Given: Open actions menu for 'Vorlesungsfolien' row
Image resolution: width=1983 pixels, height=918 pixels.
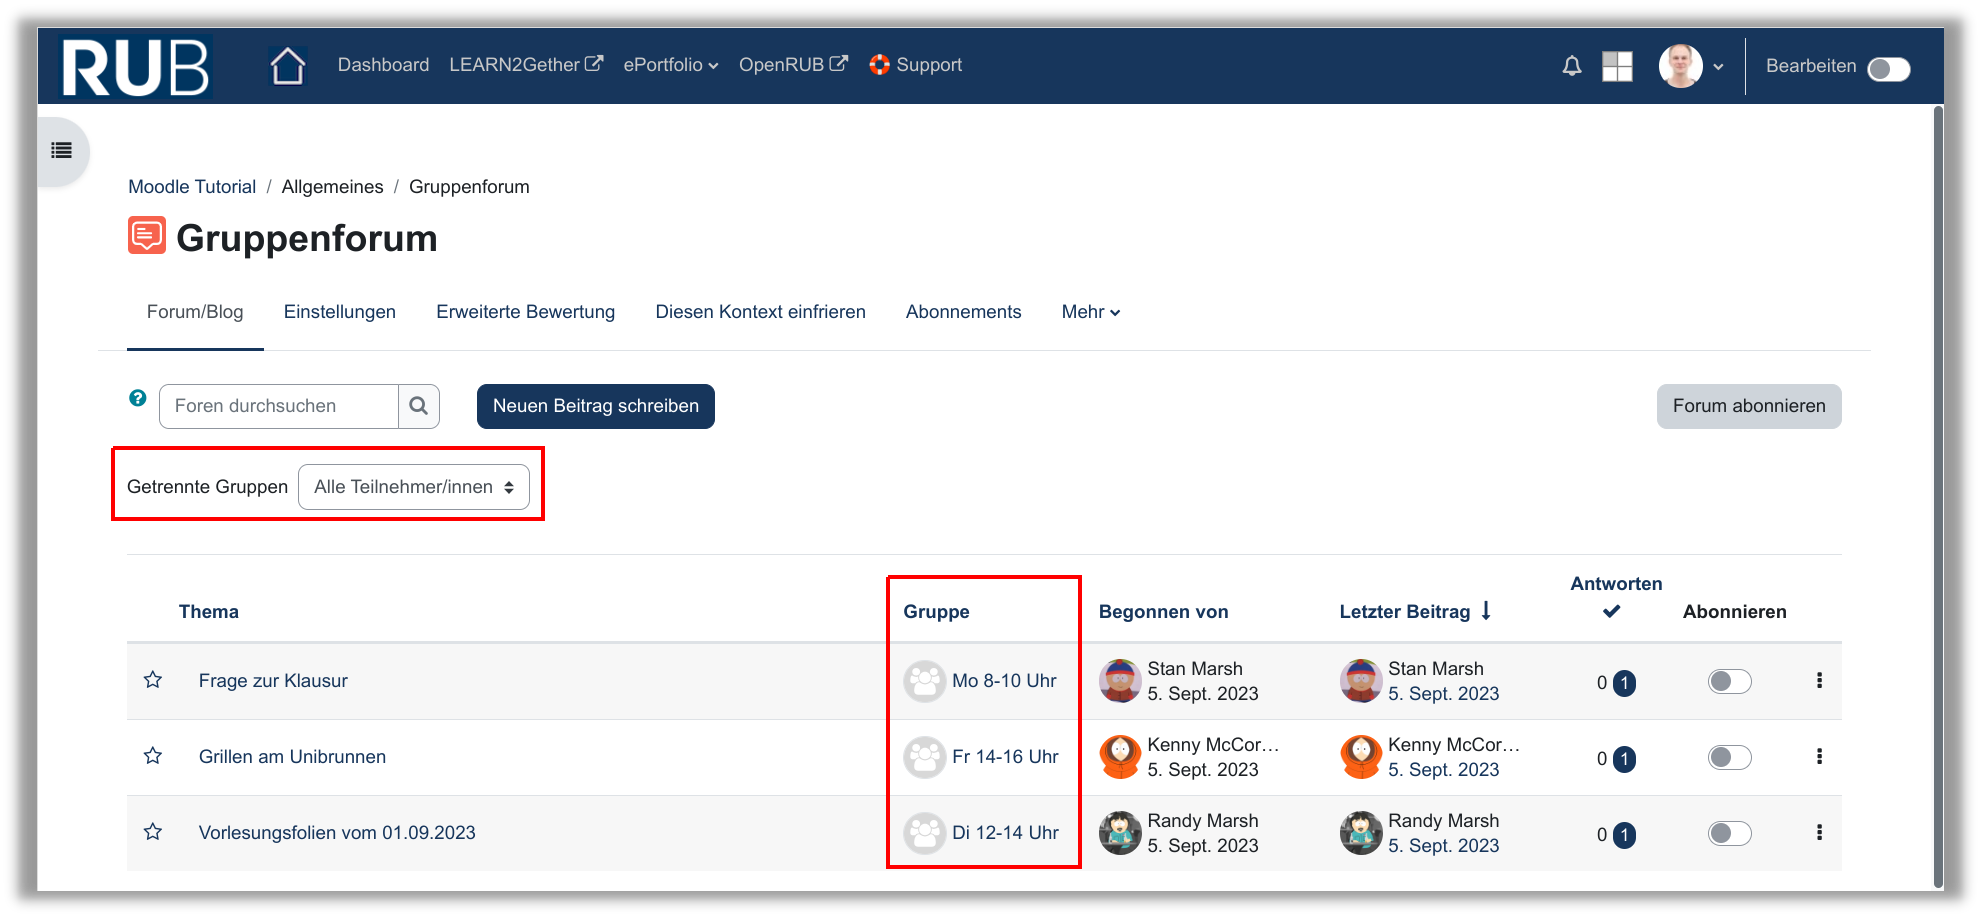Looking at the screenshot, I should [1818, 832].
